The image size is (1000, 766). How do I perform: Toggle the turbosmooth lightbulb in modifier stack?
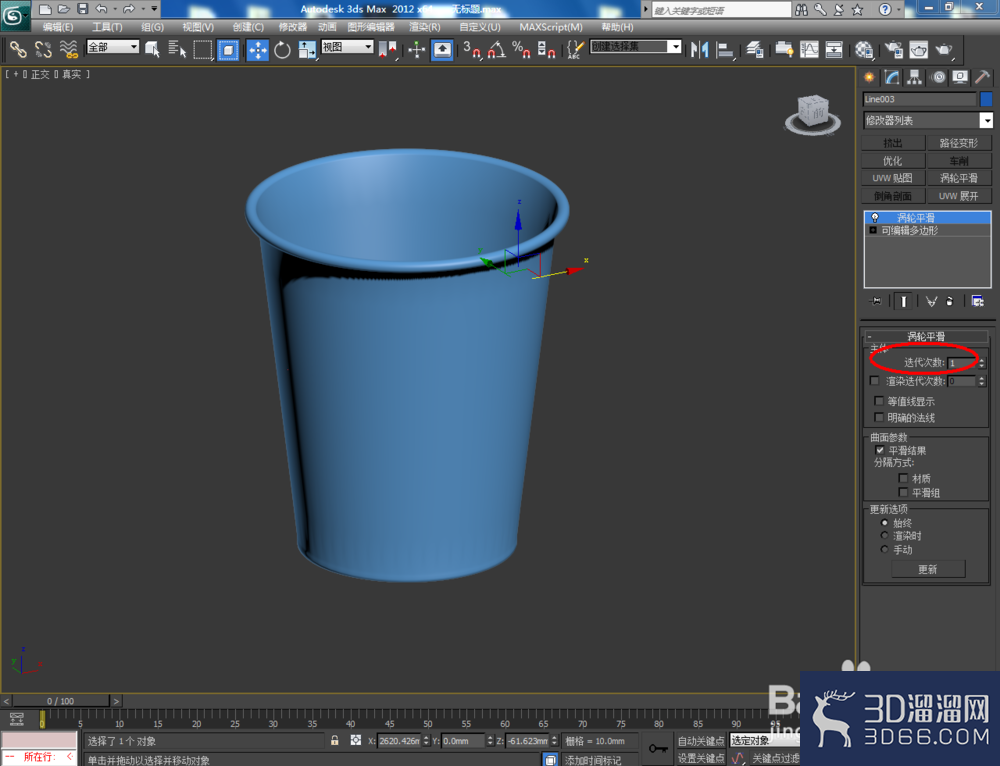click(874, 217)
